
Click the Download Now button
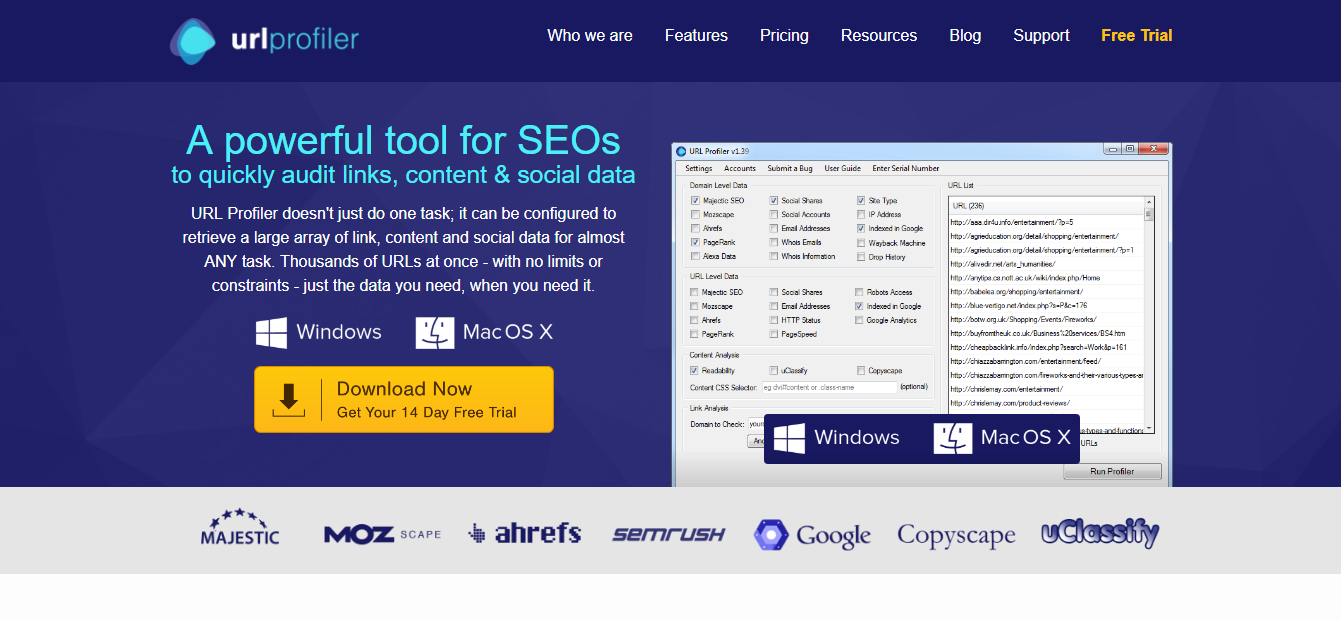tap(404, 399)
